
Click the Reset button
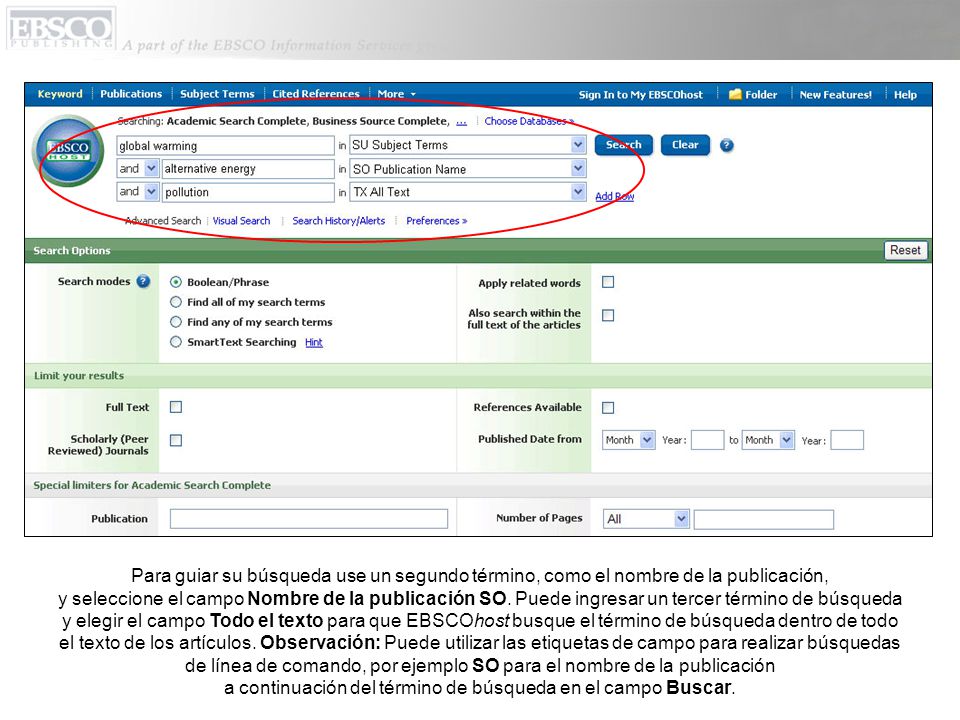(905, 250)
